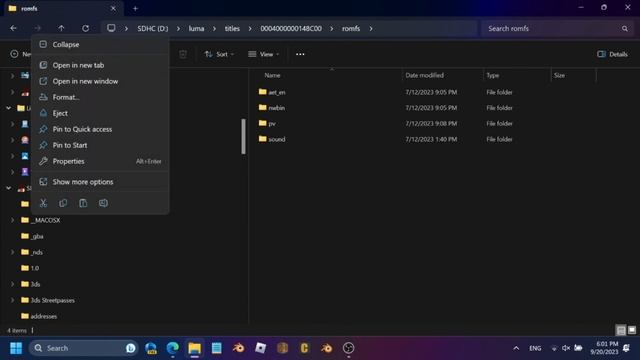Open the Sort dropdown

(x=219, y=54)
